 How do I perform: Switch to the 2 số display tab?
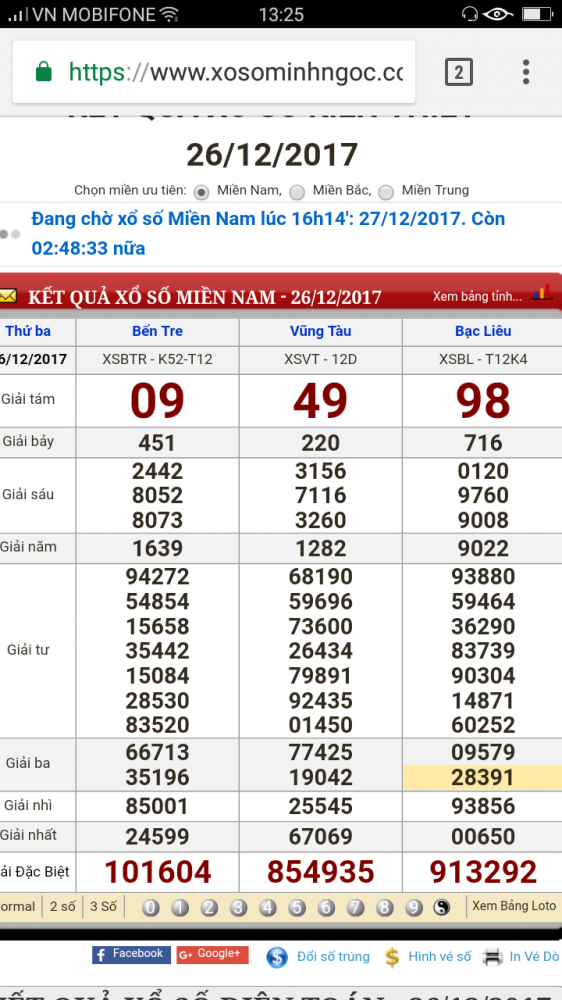63,906
